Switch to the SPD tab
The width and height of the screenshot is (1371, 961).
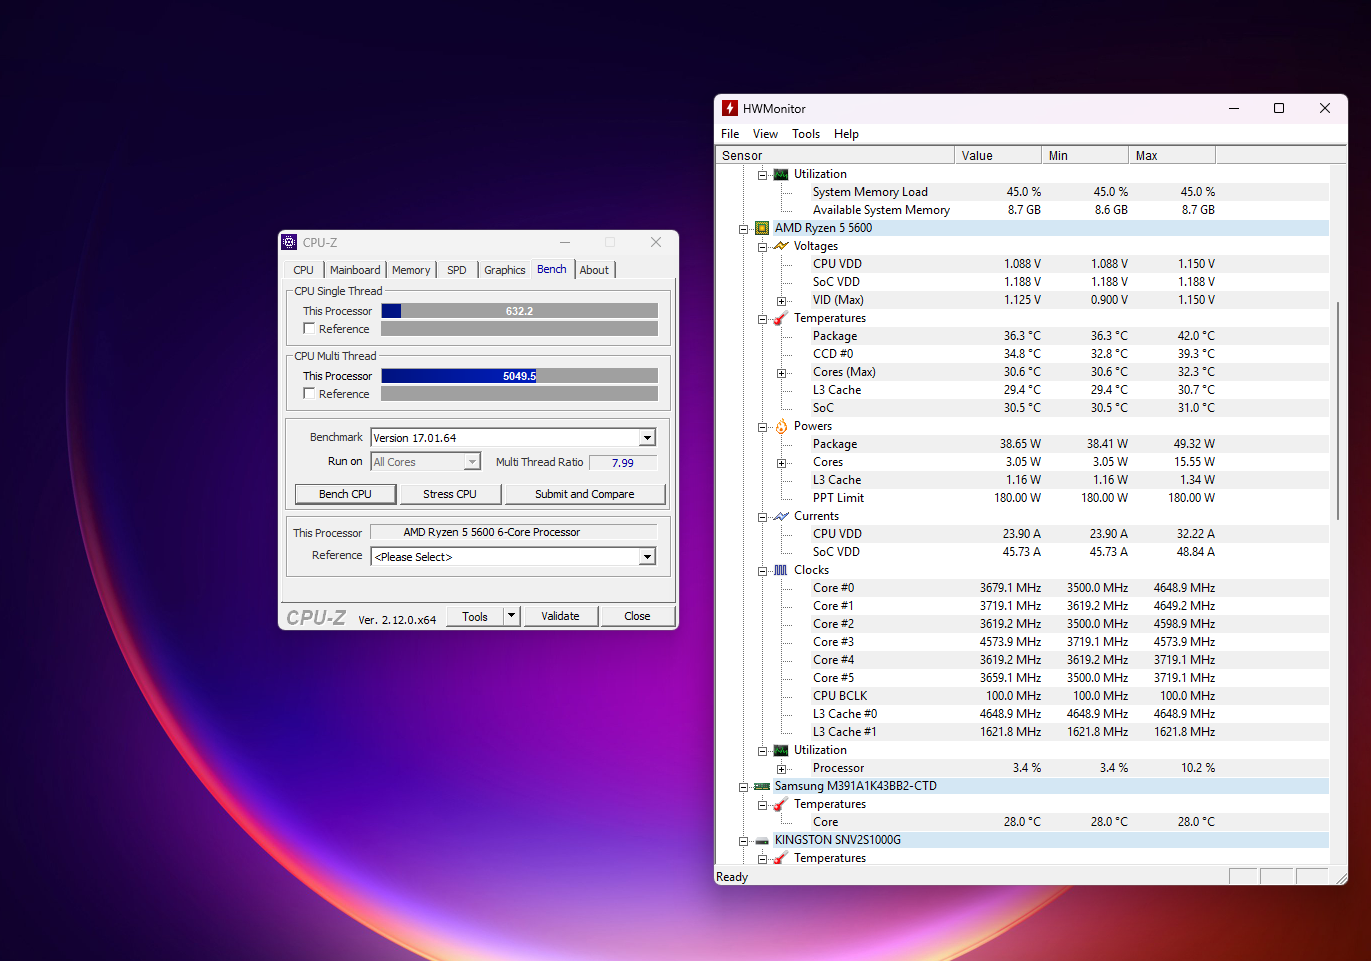[x=457, y=270]
